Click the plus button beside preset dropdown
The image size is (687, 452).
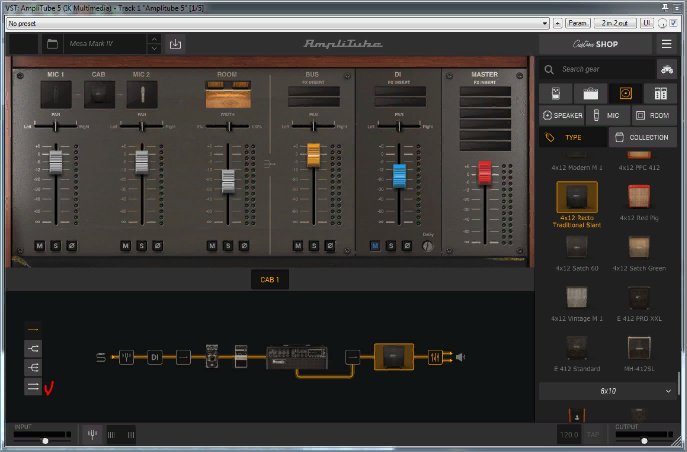pyautogui.click(x=557, y=23)
